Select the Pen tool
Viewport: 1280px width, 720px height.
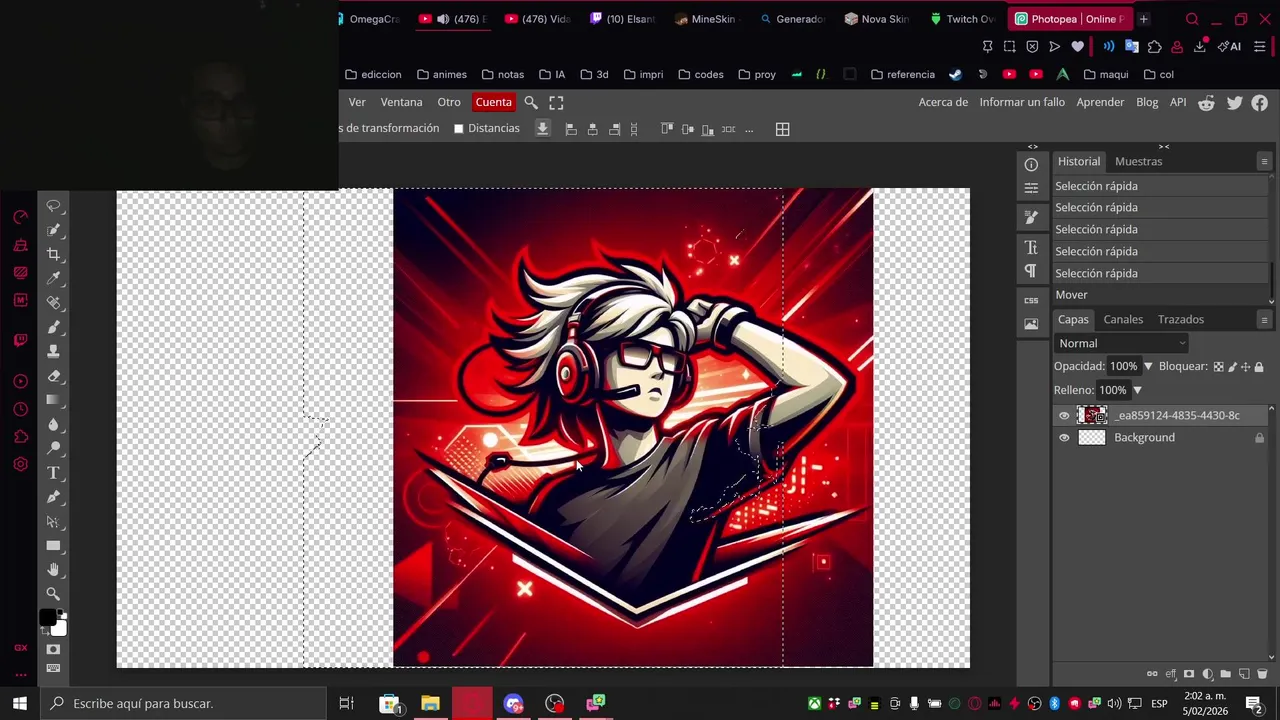(54, 497)
